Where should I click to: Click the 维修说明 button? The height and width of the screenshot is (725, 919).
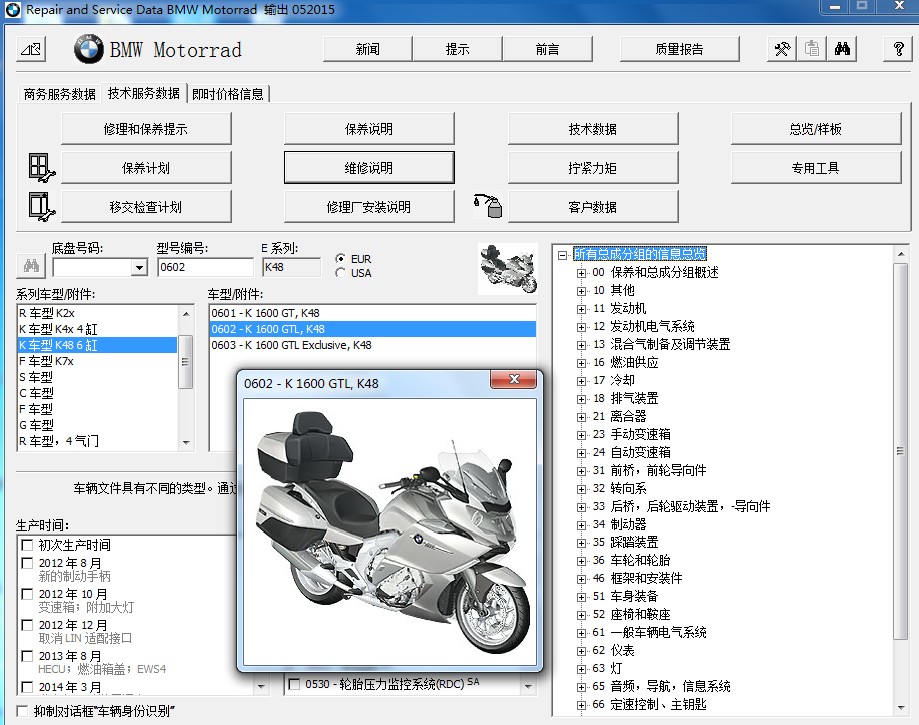369,168
